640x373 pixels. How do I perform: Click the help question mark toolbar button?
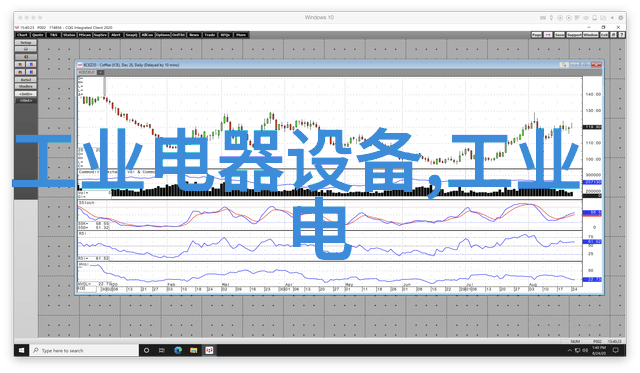pyautogui.click(x=622, y=35)
